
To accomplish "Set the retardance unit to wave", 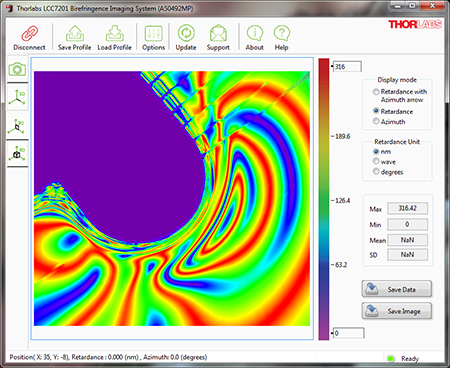I will coord(376,161).
